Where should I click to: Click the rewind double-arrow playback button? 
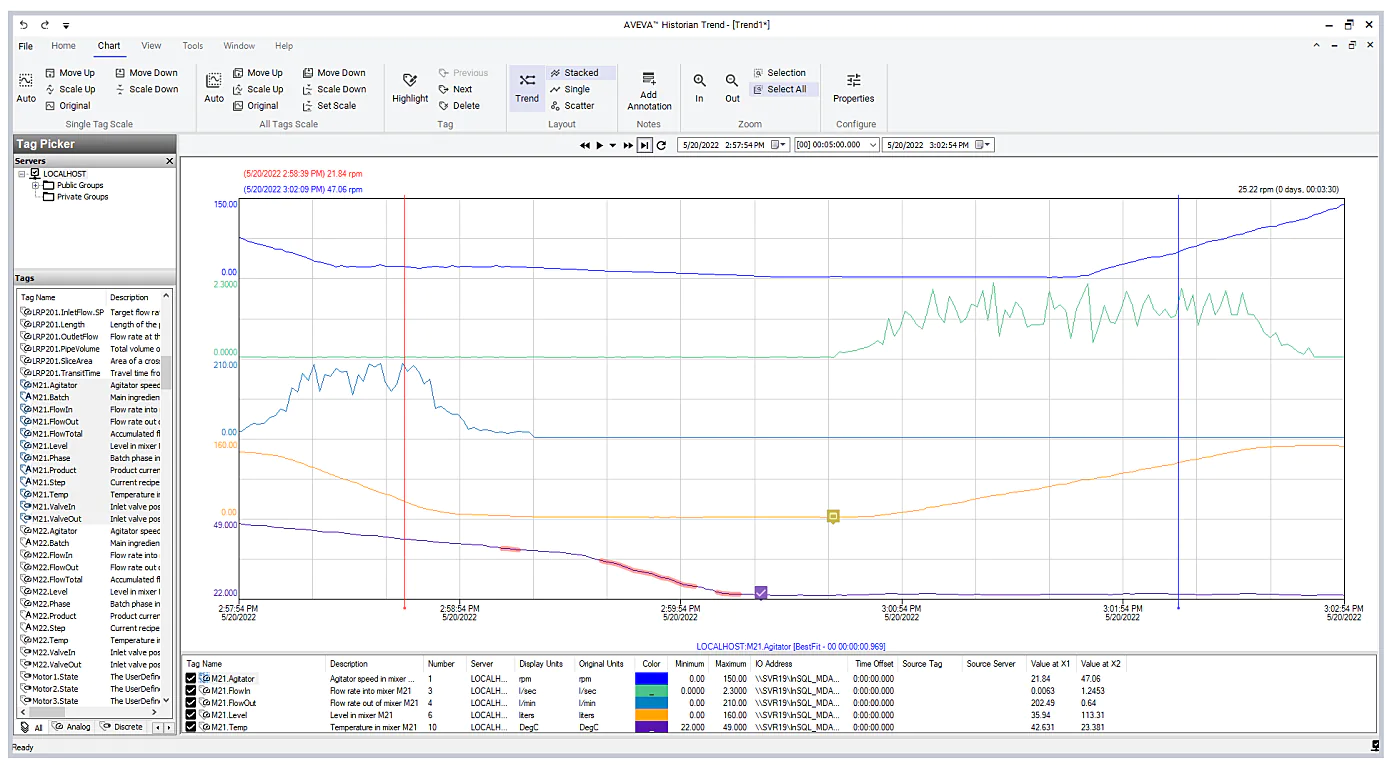[585, 145]
